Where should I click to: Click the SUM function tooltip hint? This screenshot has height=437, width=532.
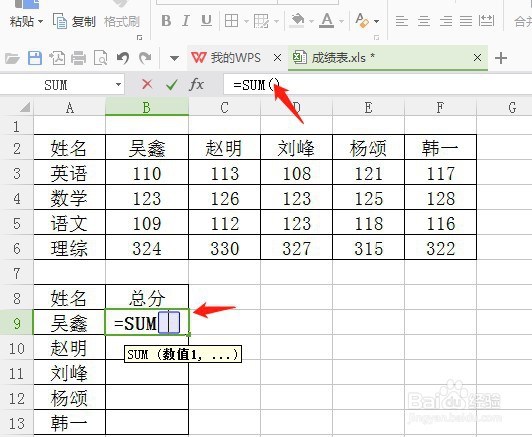pyautogui.click(x=183, y=354)
